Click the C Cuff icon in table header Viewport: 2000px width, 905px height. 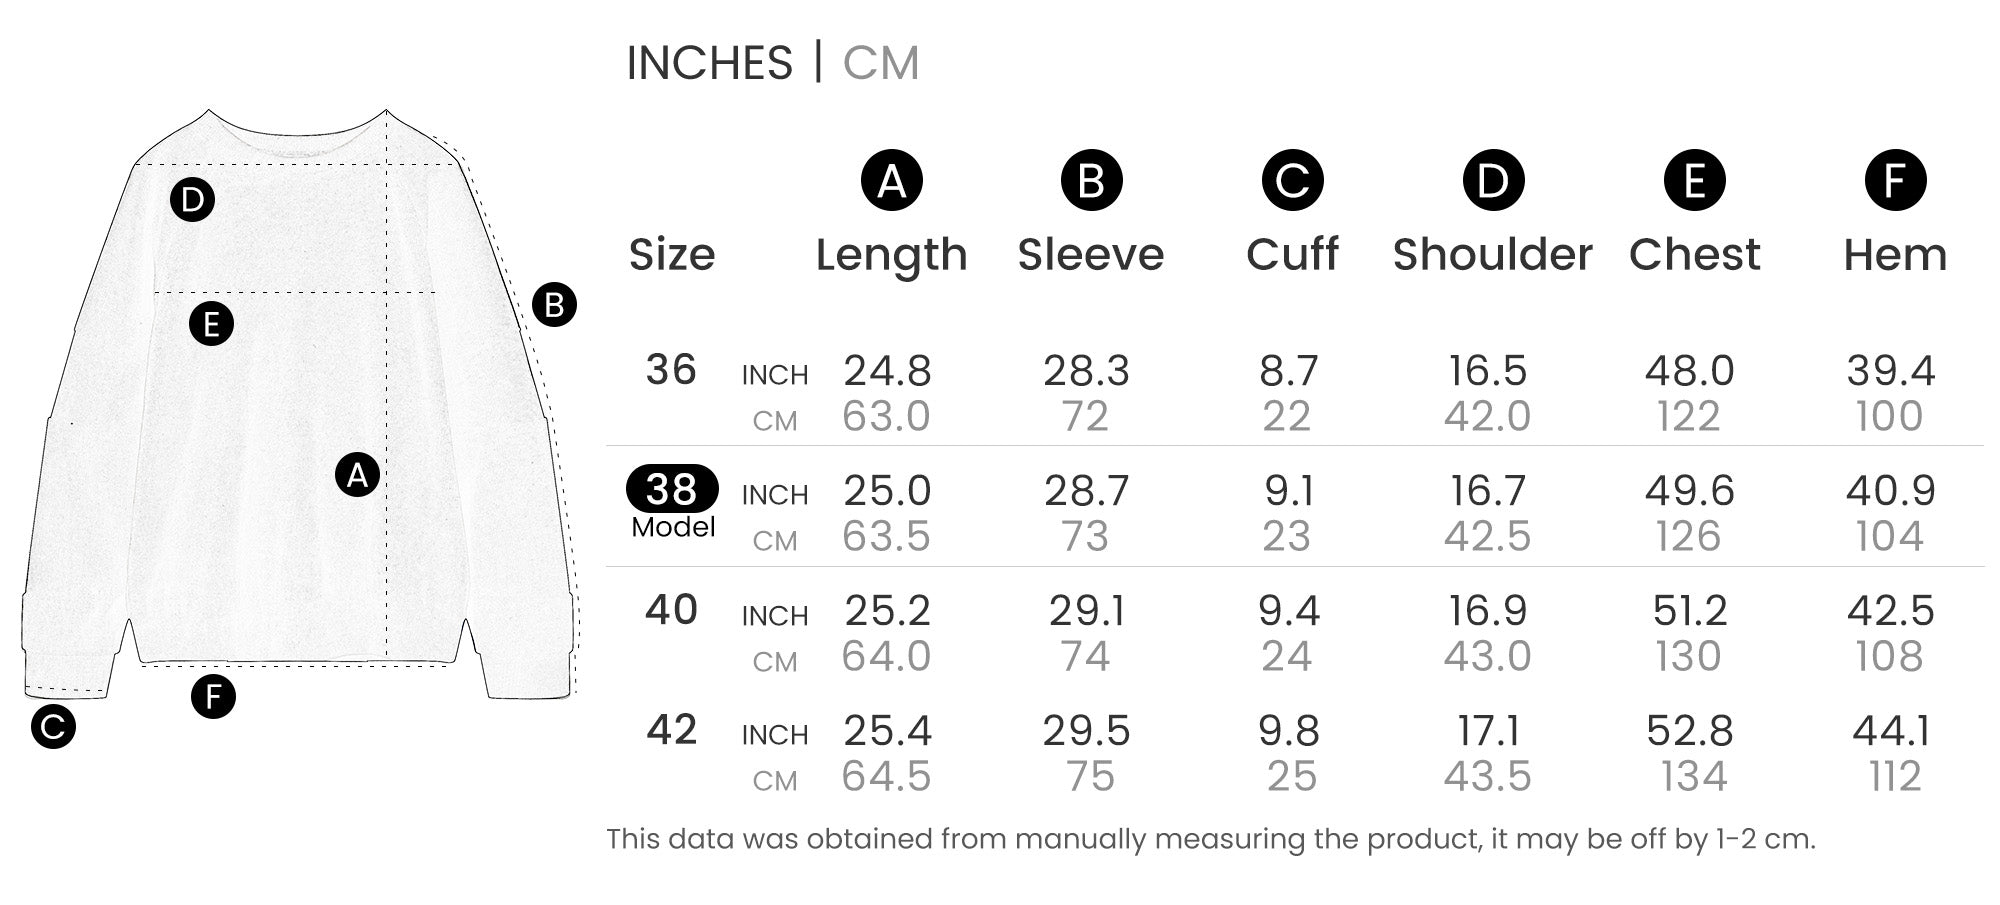pyautogui.click(x=1292, y=181)
